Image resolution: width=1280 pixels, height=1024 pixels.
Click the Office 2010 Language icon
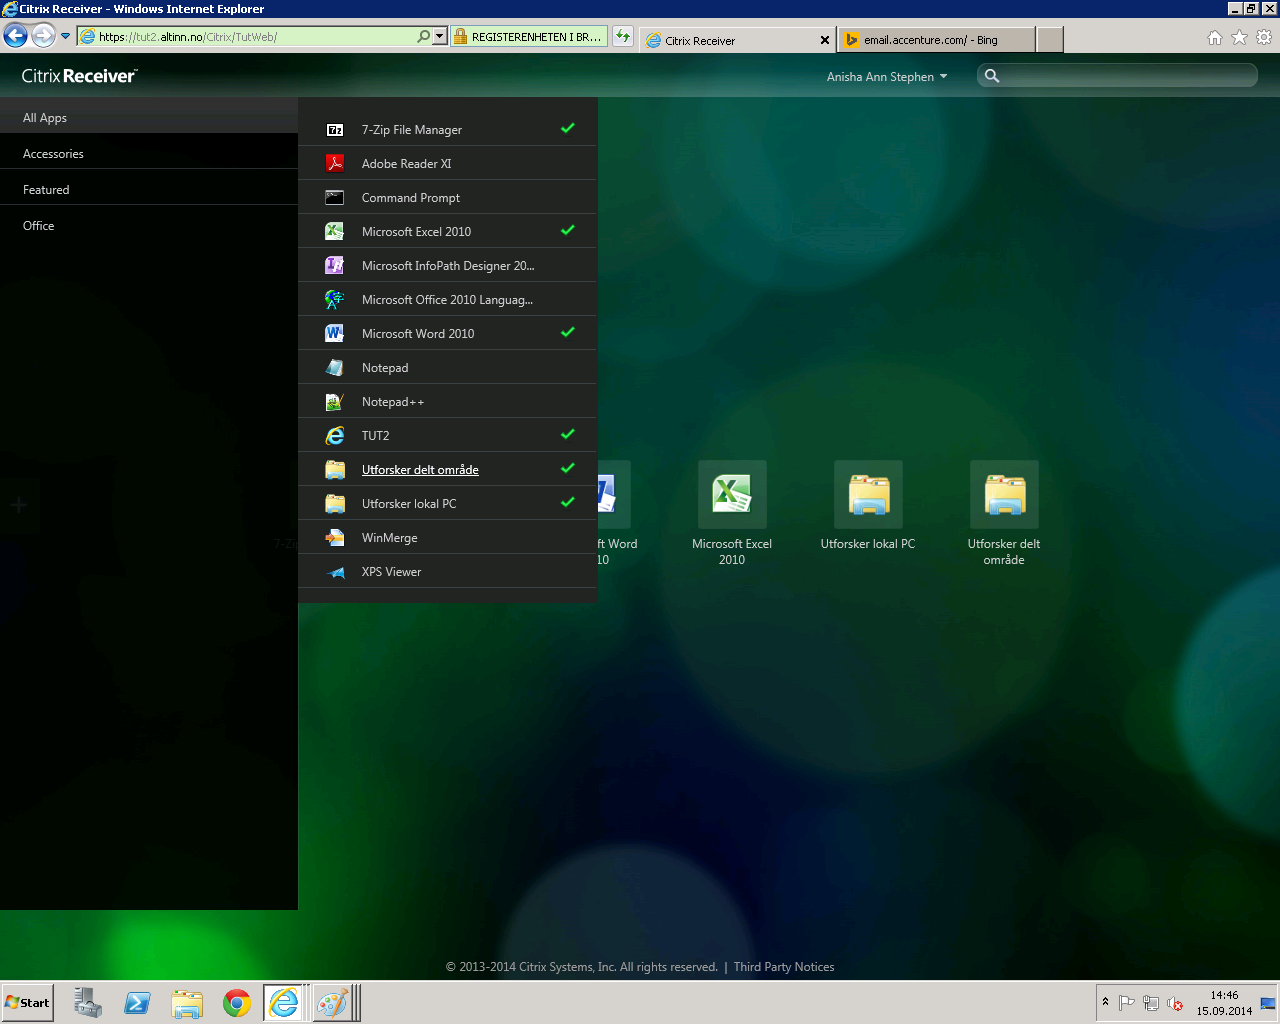point(335,300)
